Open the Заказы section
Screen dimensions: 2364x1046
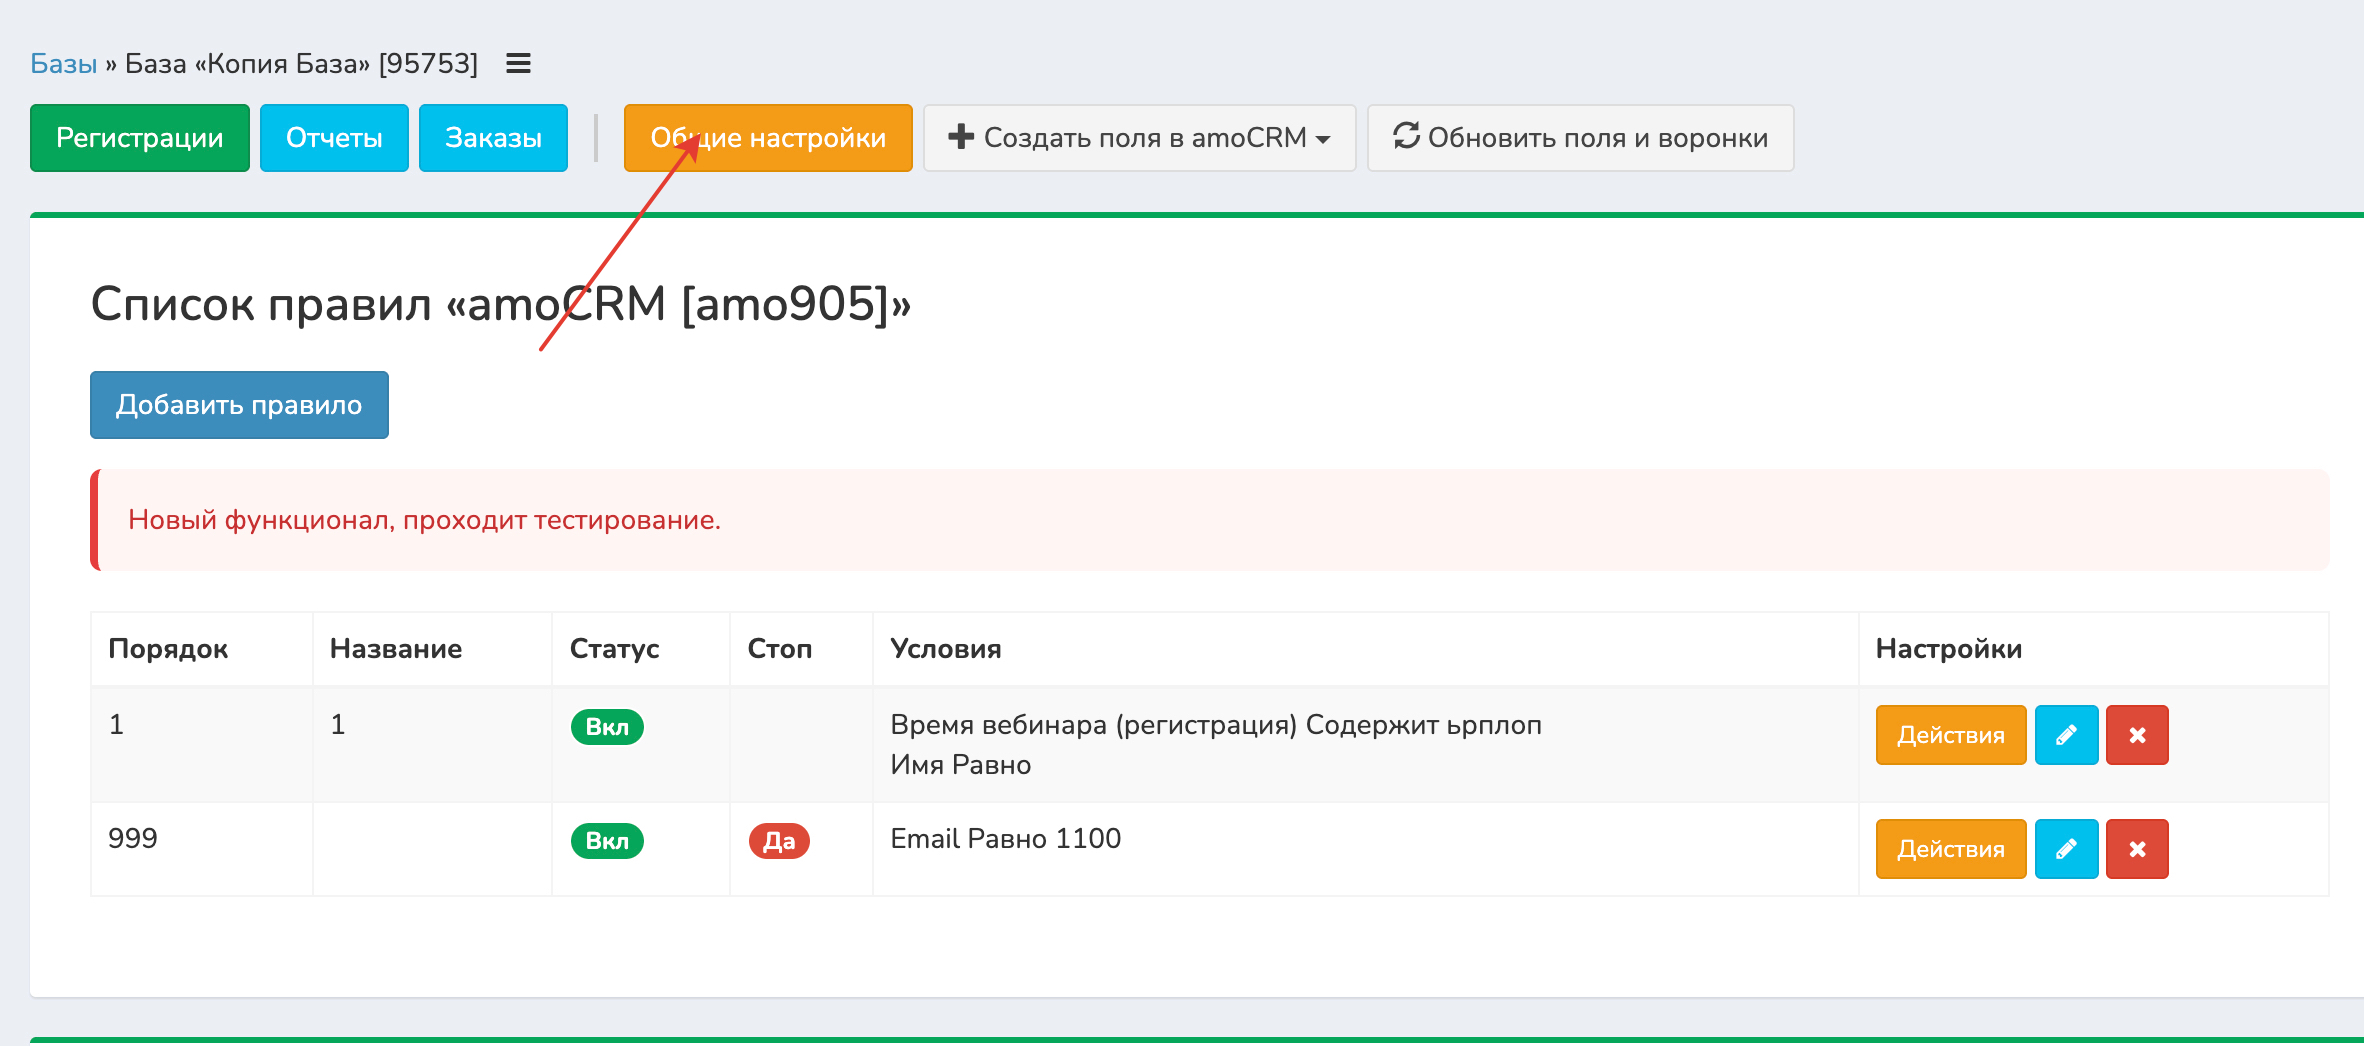(x=493, y=138)
